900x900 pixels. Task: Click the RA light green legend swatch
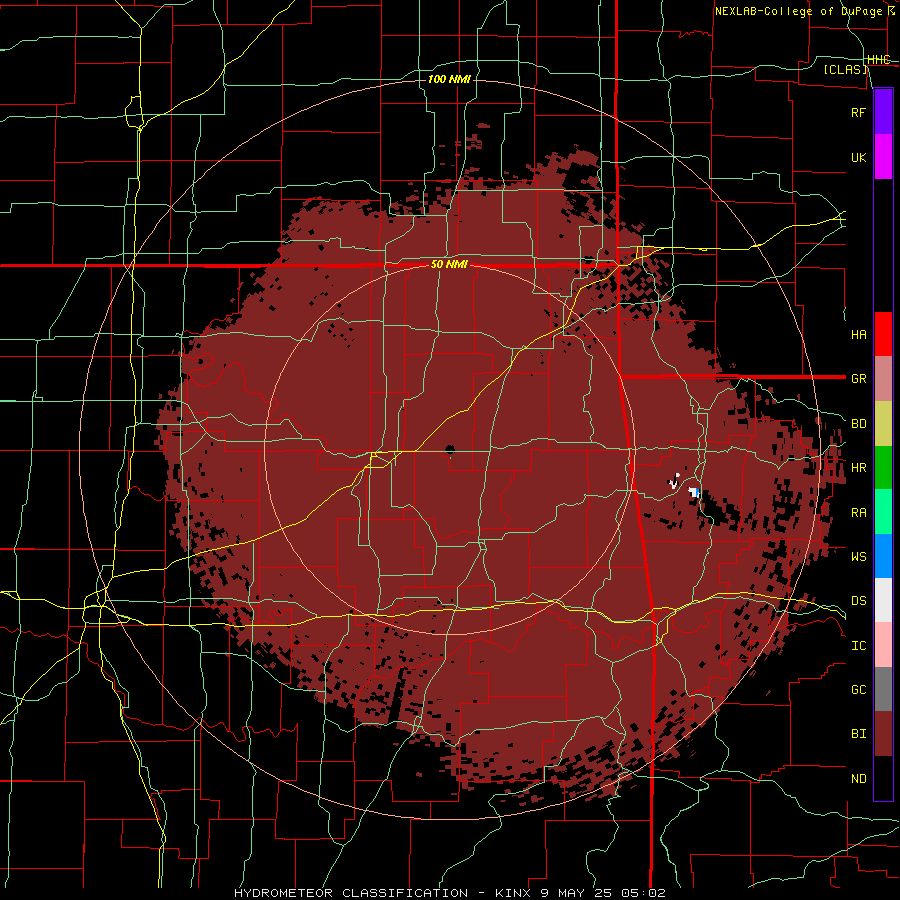point(883,512)
